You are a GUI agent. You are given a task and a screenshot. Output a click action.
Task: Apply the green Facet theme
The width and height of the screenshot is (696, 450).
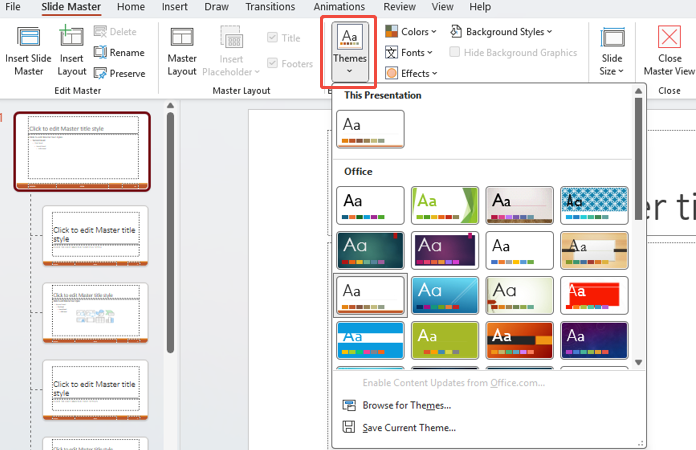click(445, 205)
